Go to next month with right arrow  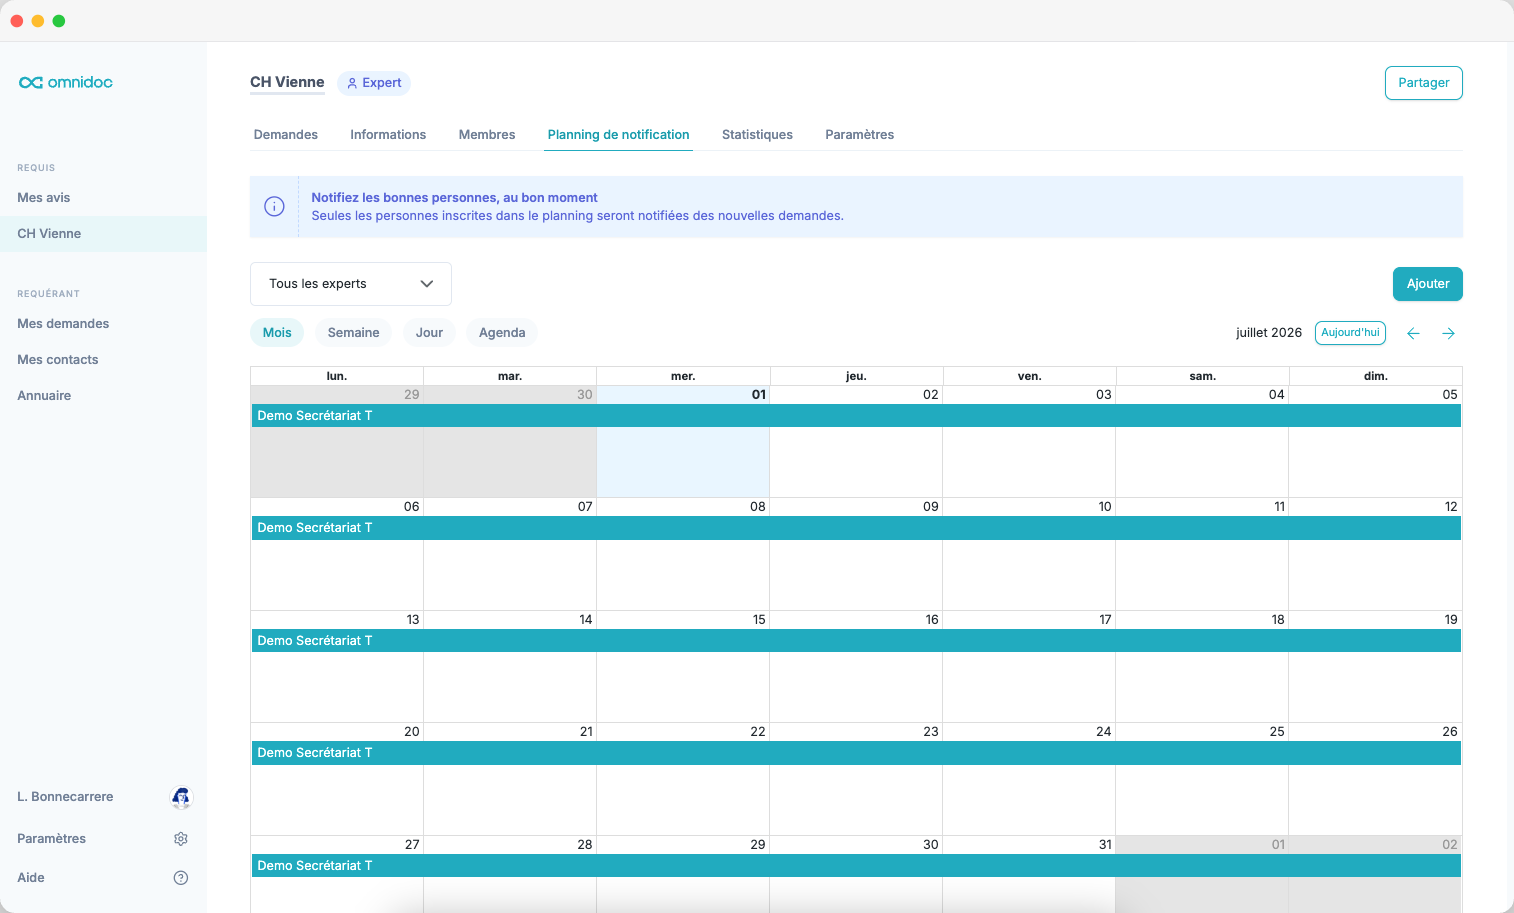pyautogui.click(x=1448, y=333)
